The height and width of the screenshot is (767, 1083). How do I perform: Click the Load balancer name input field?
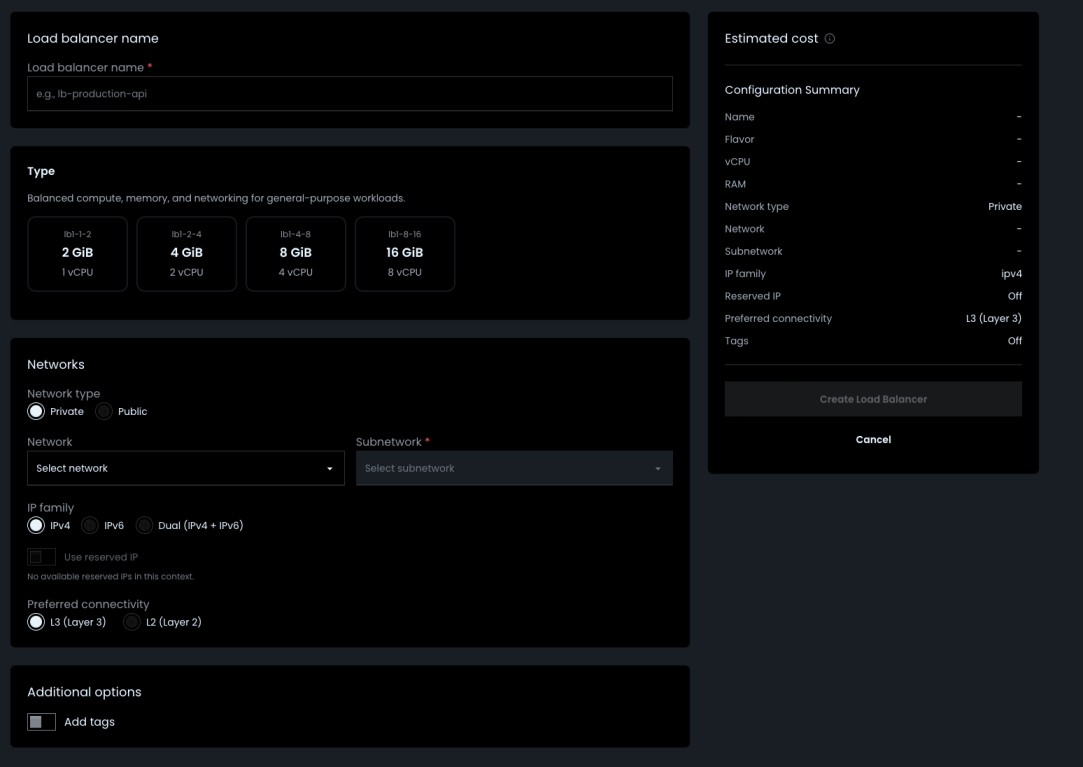[x=349, y=94]
